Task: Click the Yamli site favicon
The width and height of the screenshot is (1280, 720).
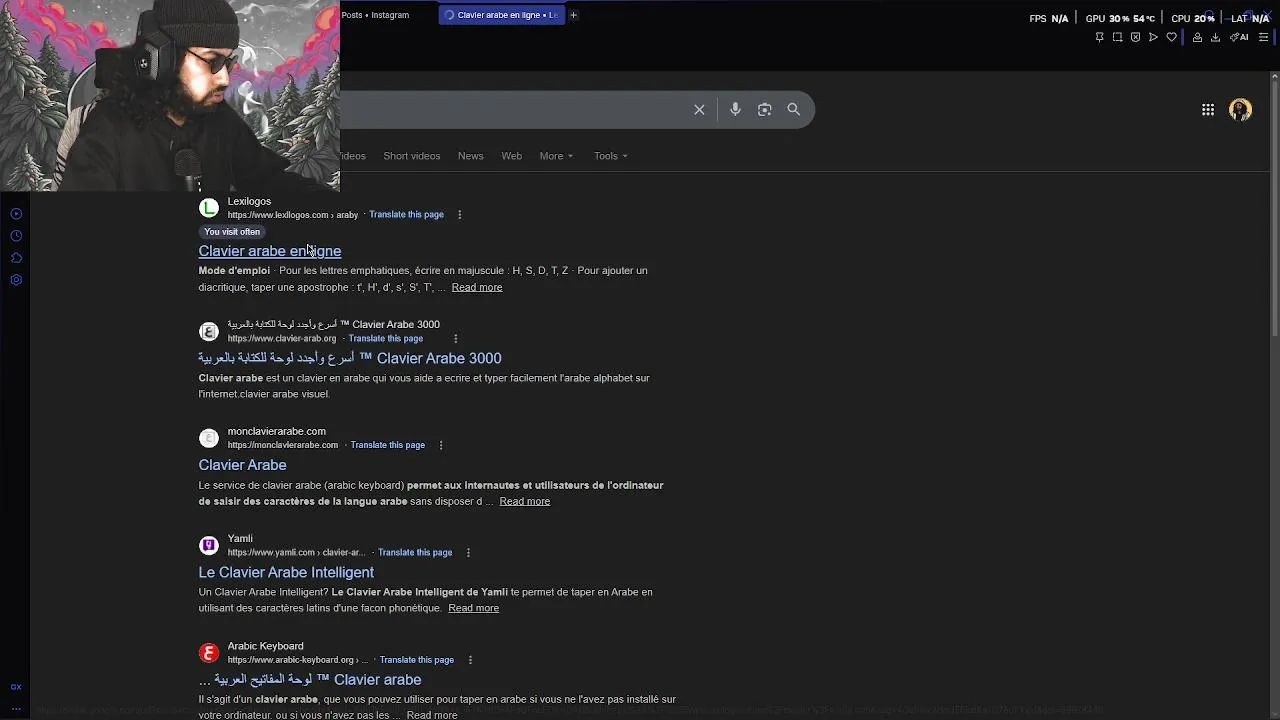Action: pyautogui.click(x=209, y=545)
